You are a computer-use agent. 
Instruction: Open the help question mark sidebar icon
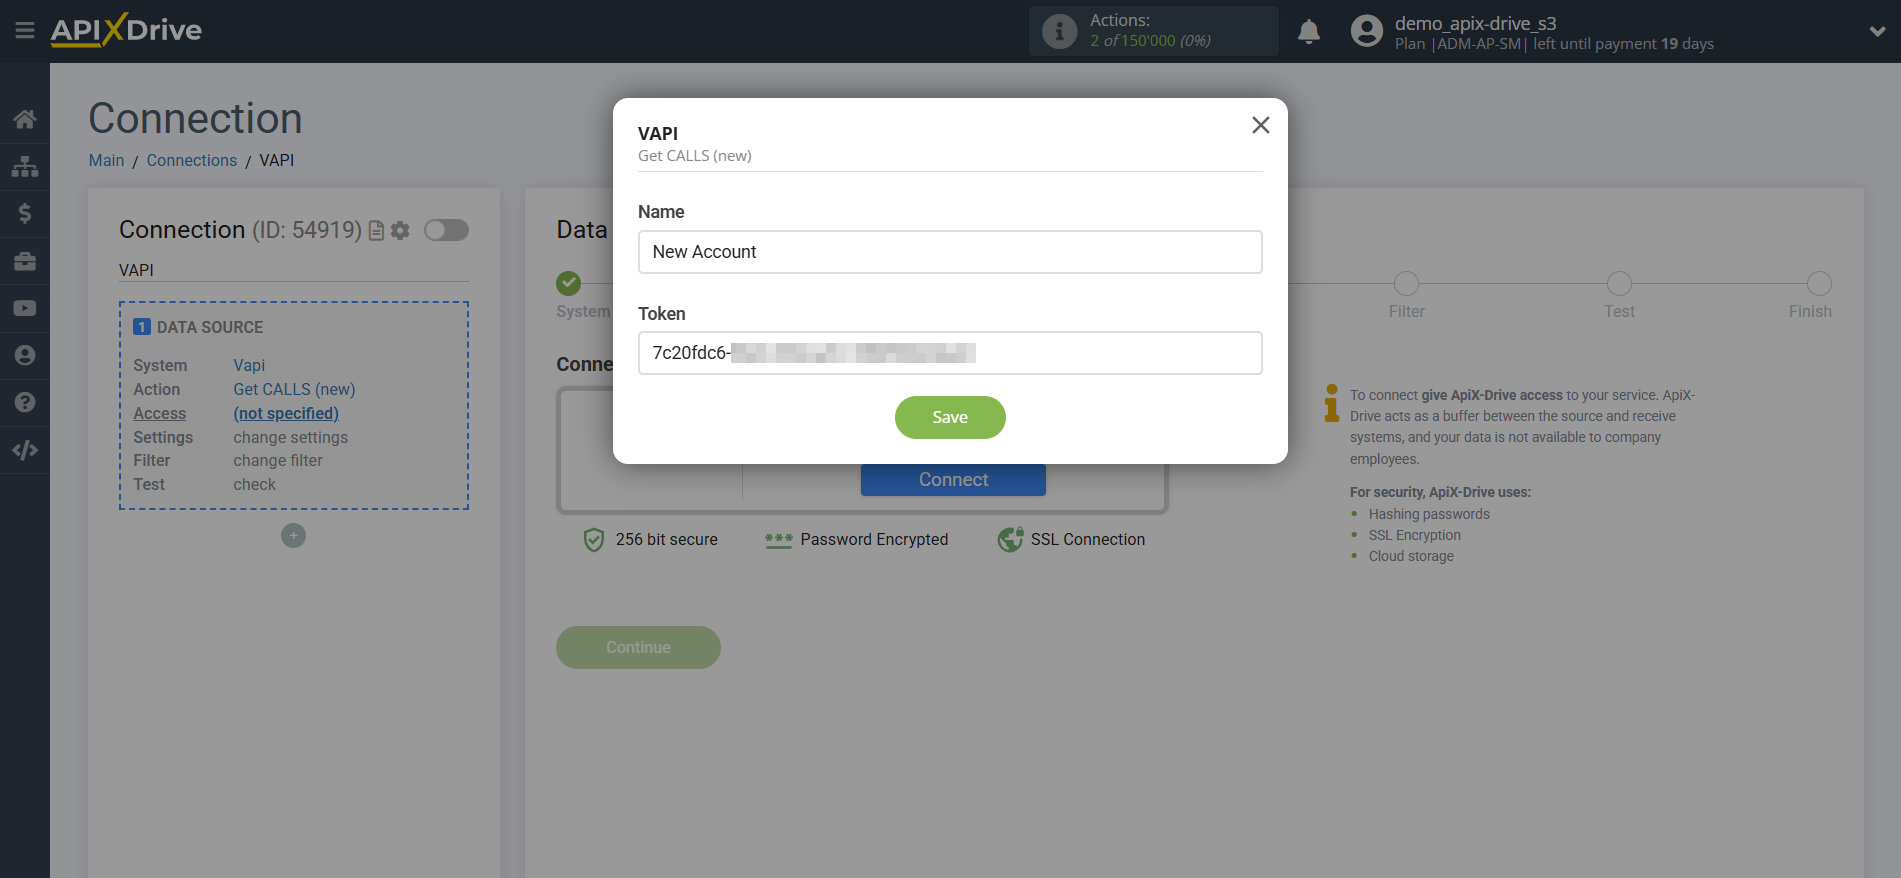point(25,402)
